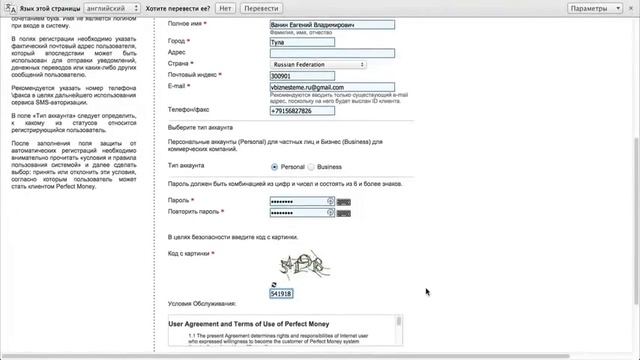Click the translate icon in translation bar
The height and width of the screenshot is (360, 640).
click(x=11, y=8)
